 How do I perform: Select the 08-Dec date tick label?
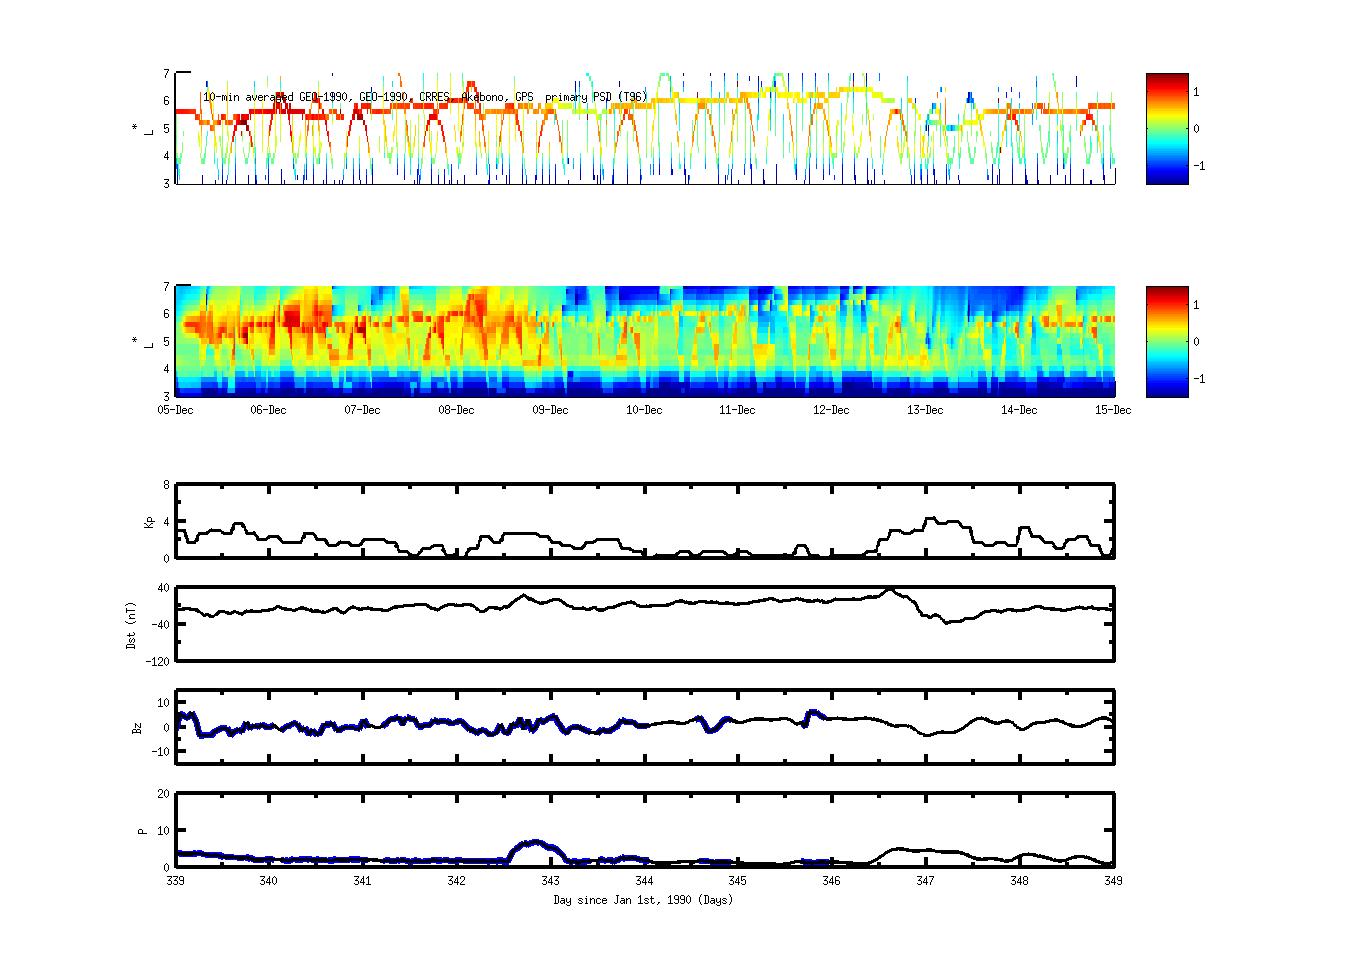pyautogui.click(x=457, y=410)
